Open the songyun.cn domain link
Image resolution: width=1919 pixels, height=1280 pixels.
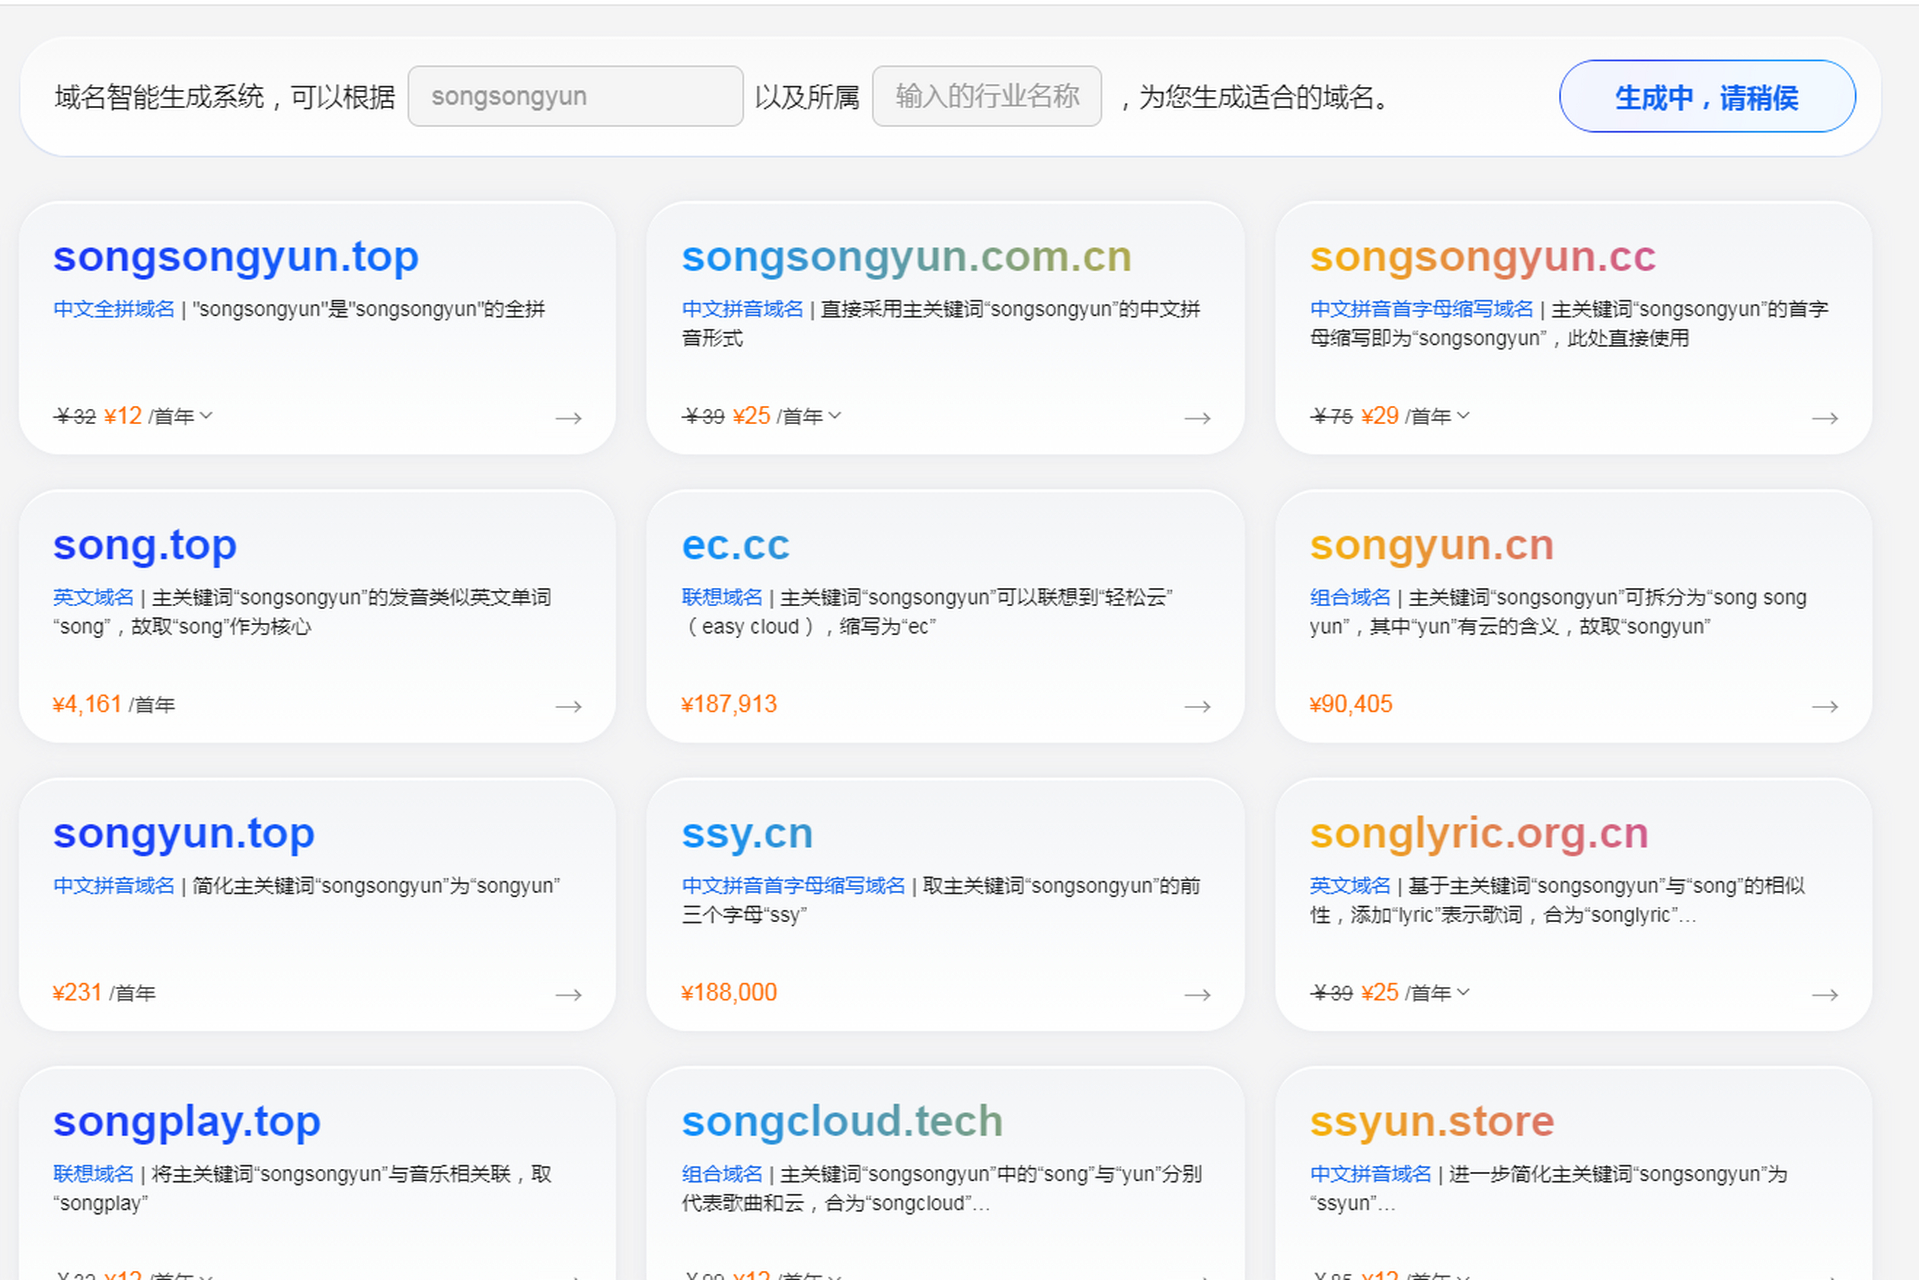pyautogui.click(x=1431, y=545)
